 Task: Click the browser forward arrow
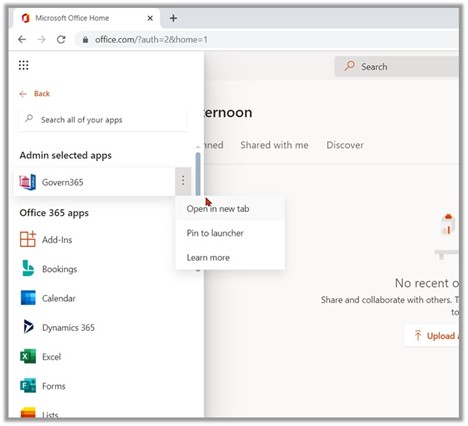click(x=41, y=40)
